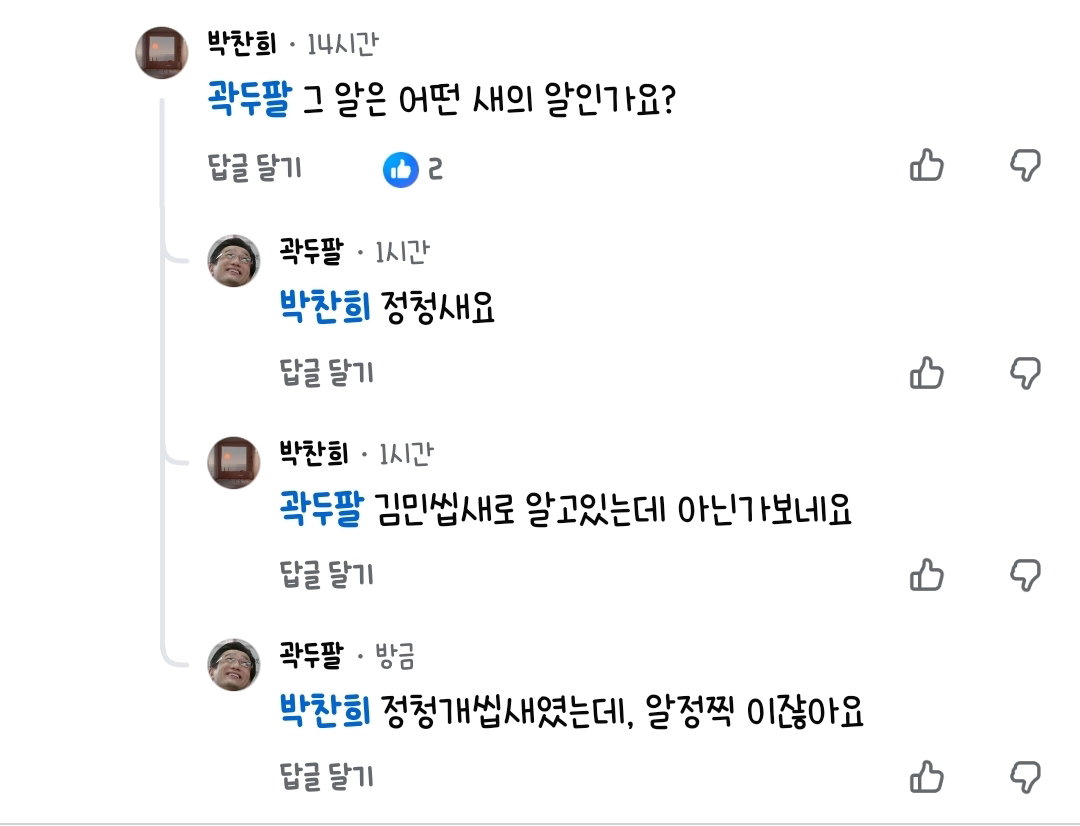
Task: Like the reply mentioning 김민씹새
Action: tap(926, 575)
